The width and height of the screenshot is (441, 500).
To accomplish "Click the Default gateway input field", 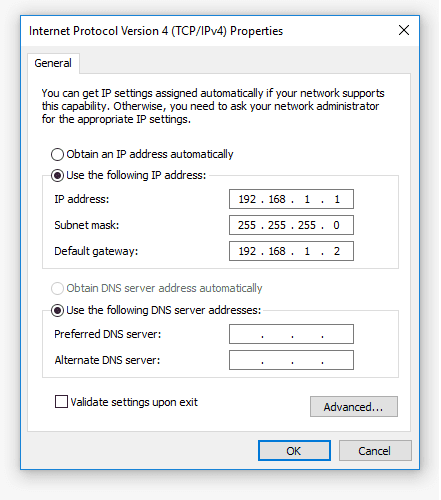I will point(291,251).
